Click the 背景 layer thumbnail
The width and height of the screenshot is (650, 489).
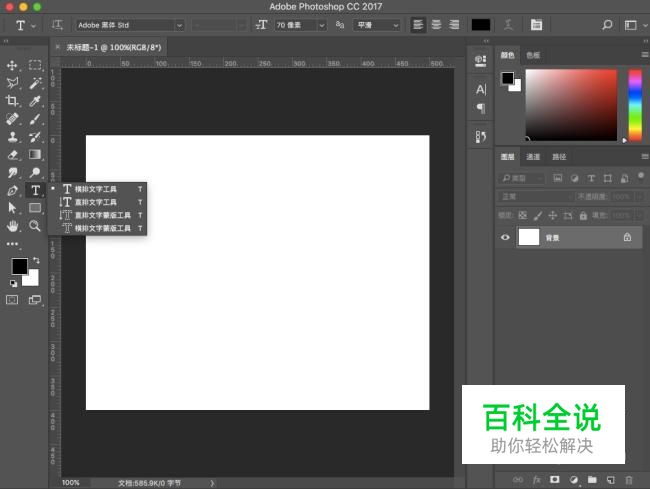pyautogui.click(x=528, y=237)
